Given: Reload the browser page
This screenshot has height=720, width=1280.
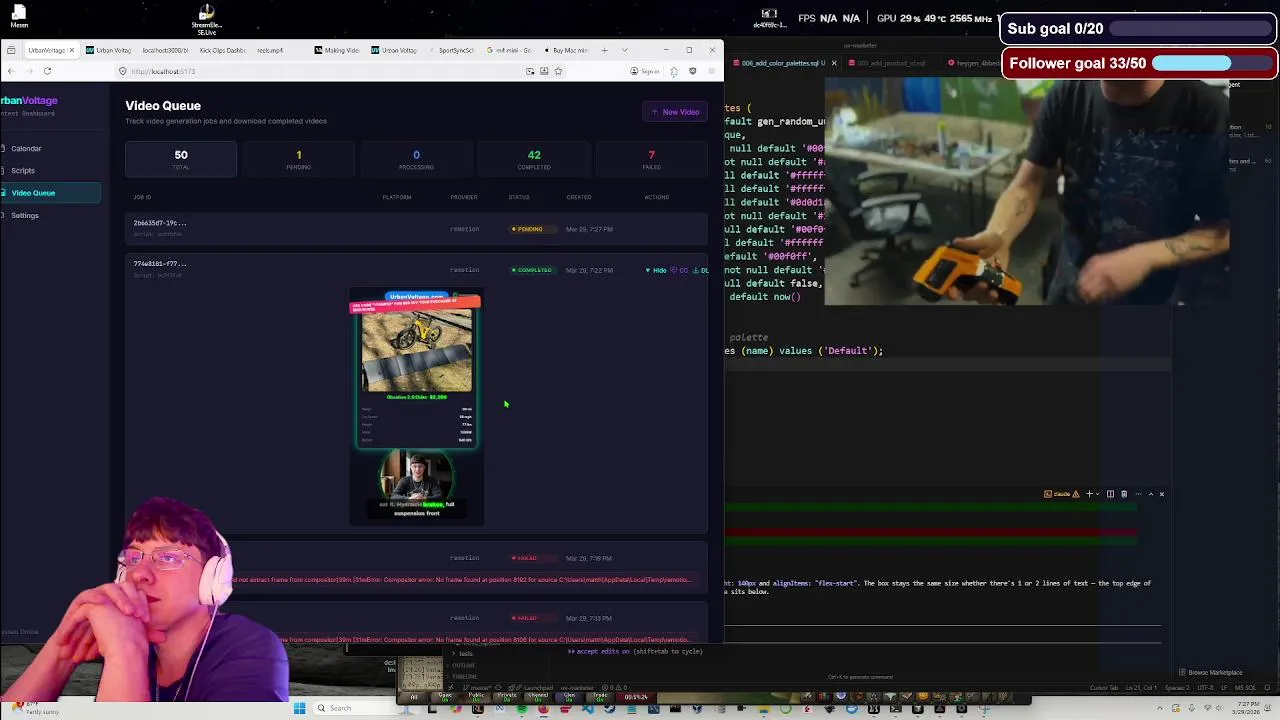Looking at the screenshot, I should coord(47,71).
